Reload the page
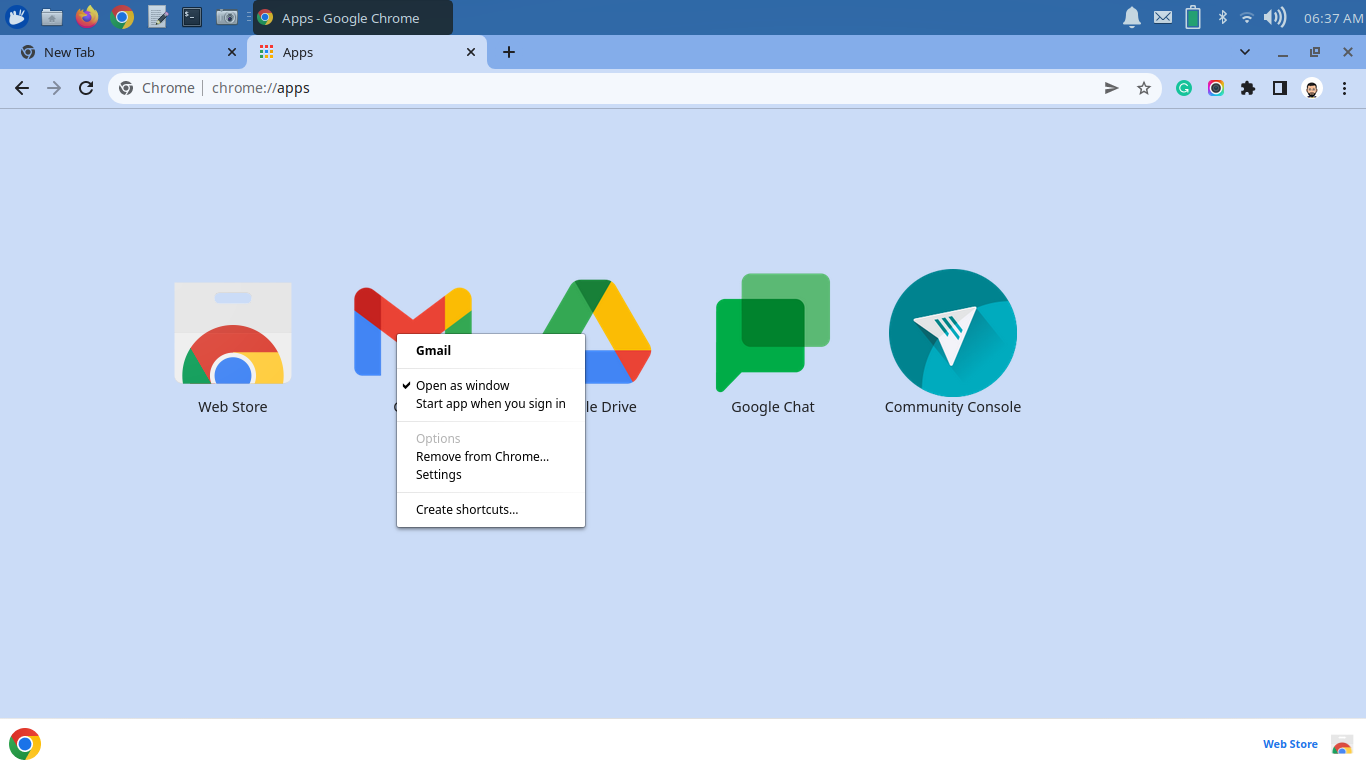 pyautogui.click(x=86, y=88)
